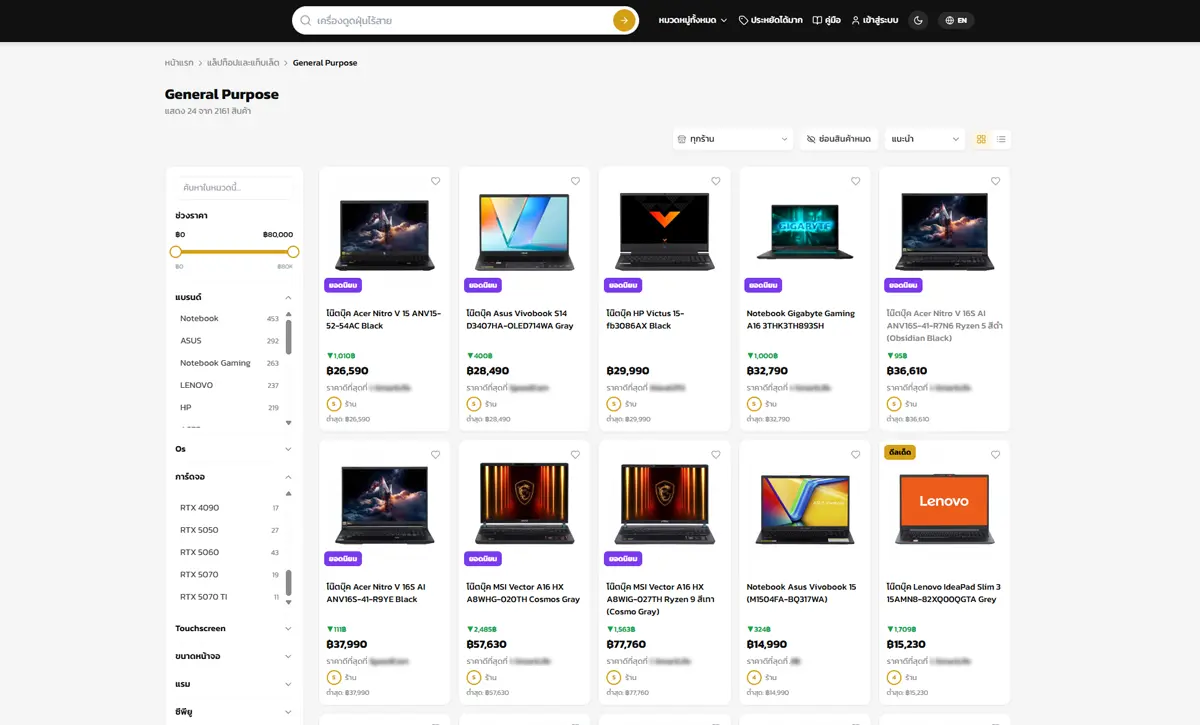This screenshot has width=1200, height=725.
Task: Open the MSI Vector A16 HX A8WHG-020TH title
Action: click(x=523, y=593)
